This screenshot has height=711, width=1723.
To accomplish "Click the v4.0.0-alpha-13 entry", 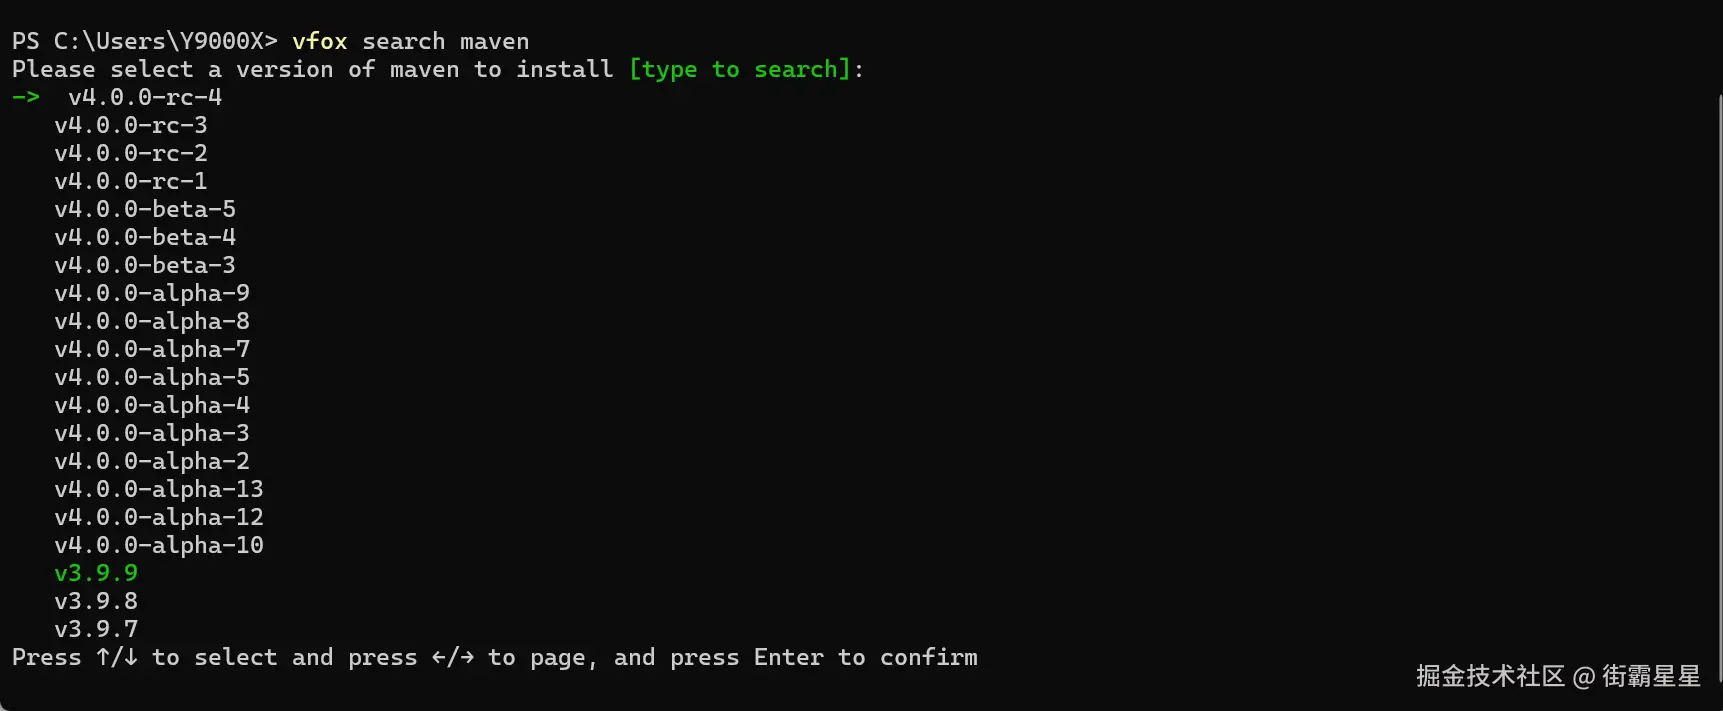I will tap(159, 489).
